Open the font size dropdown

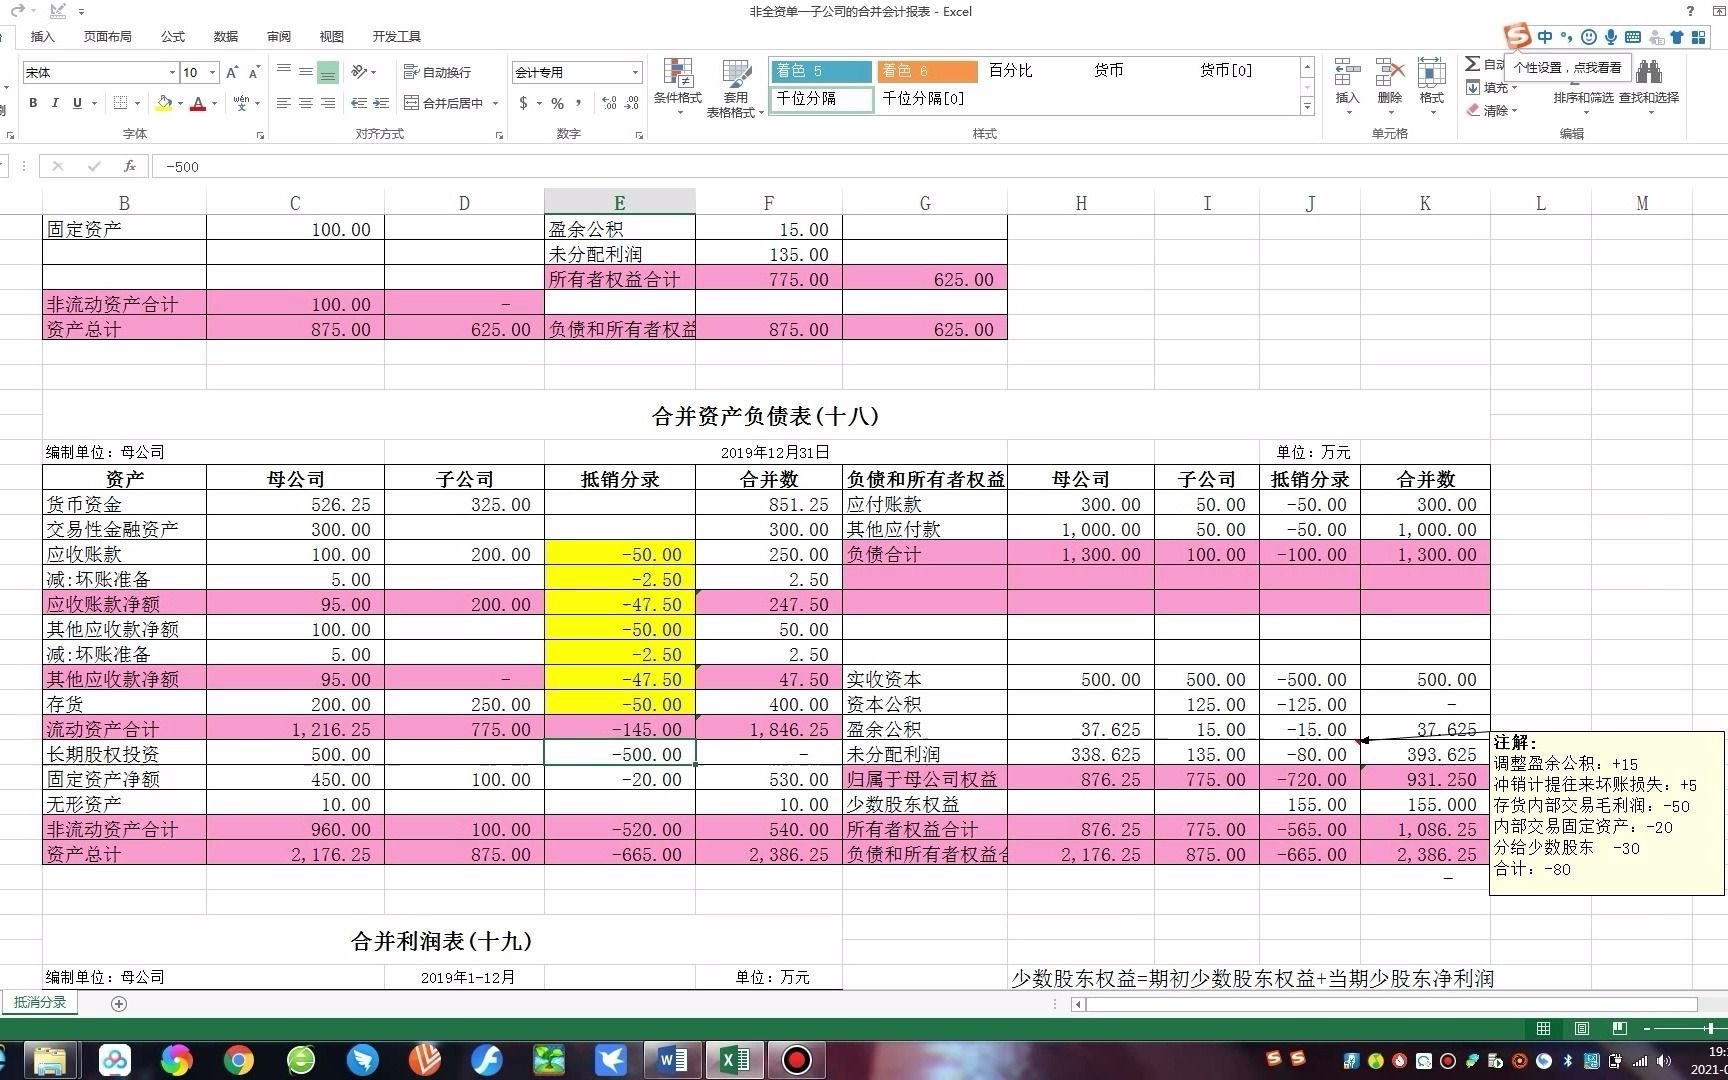212,72
